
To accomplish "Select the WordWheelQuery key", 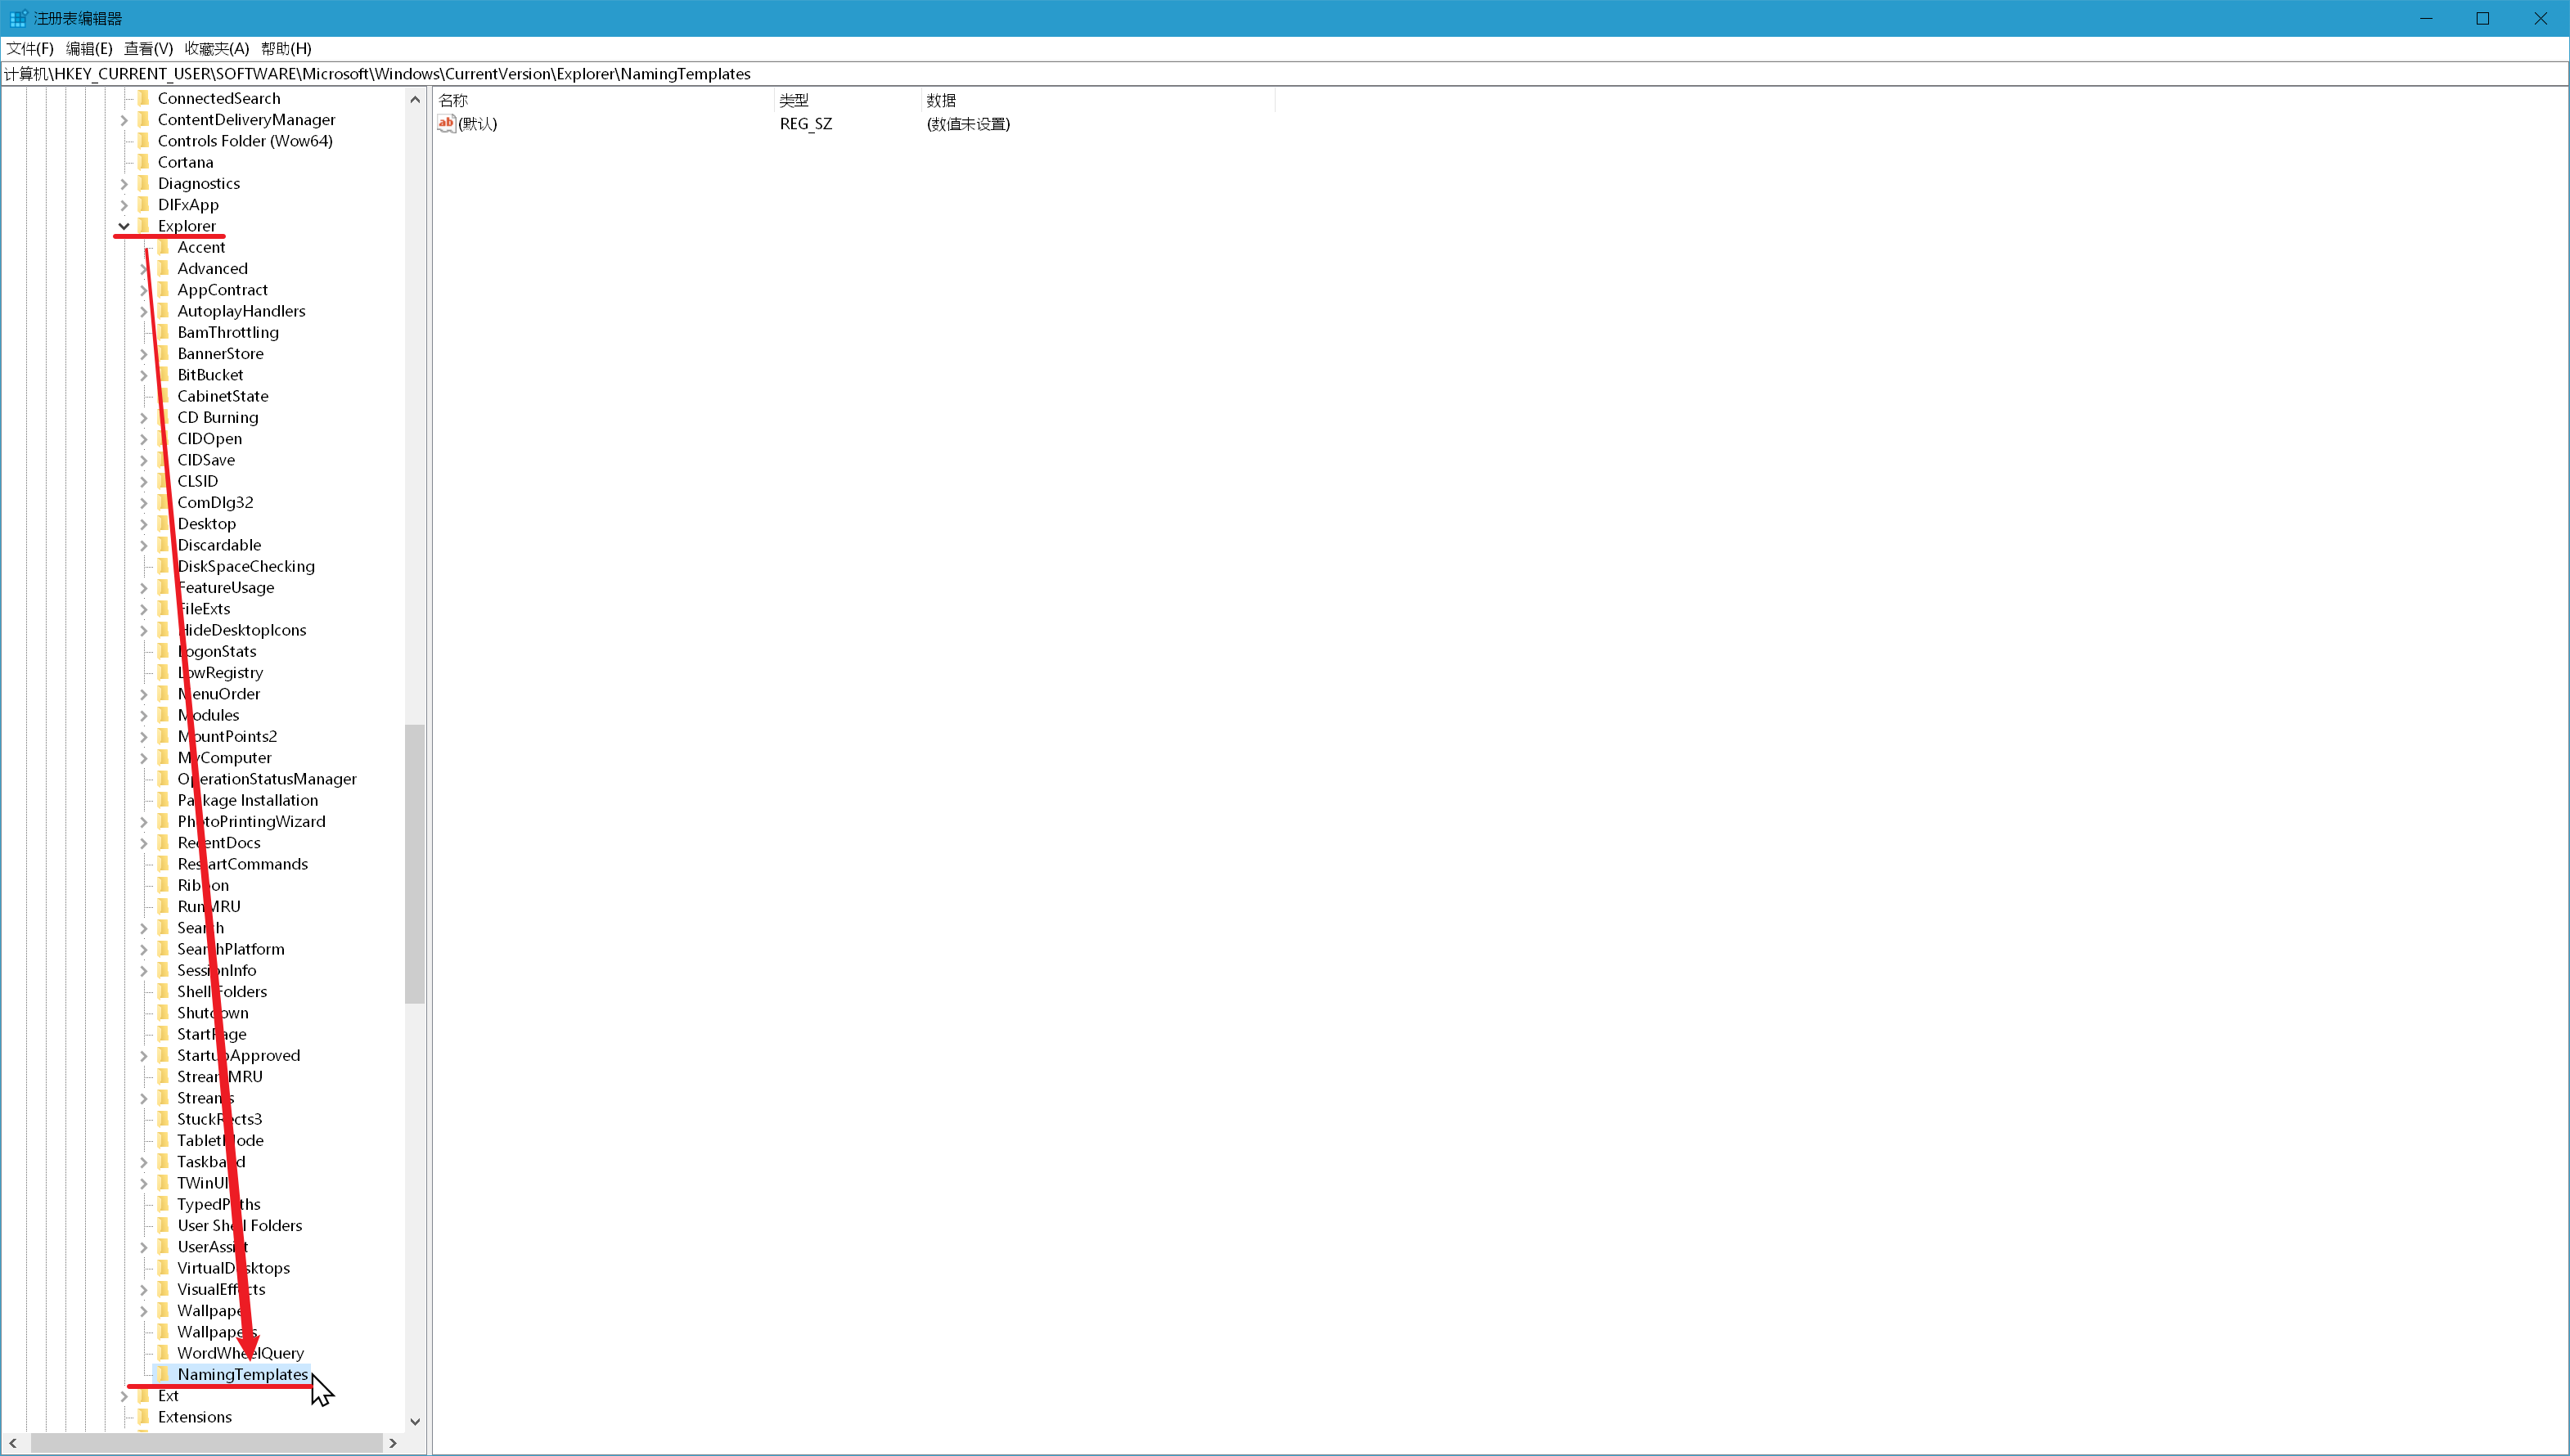I will click(x=240, y=1353).
